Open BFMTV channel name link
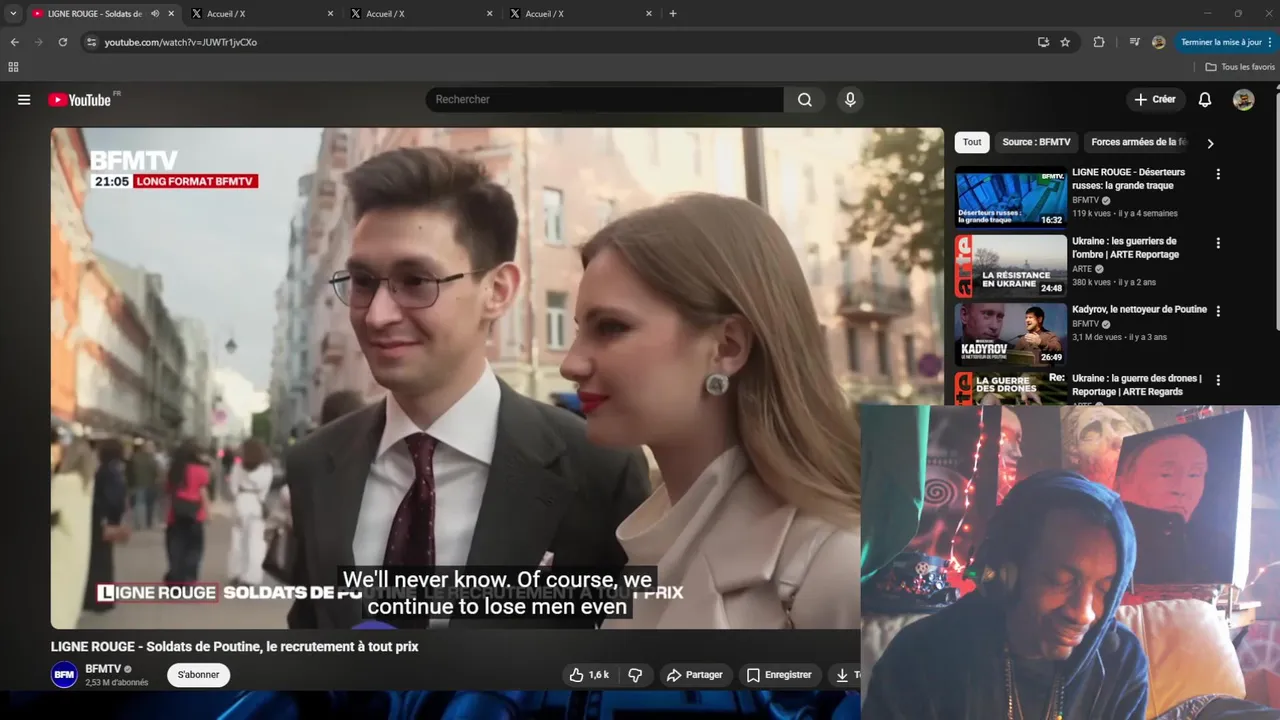Viewport: 1280px width, 720px height. pos(103,668)
